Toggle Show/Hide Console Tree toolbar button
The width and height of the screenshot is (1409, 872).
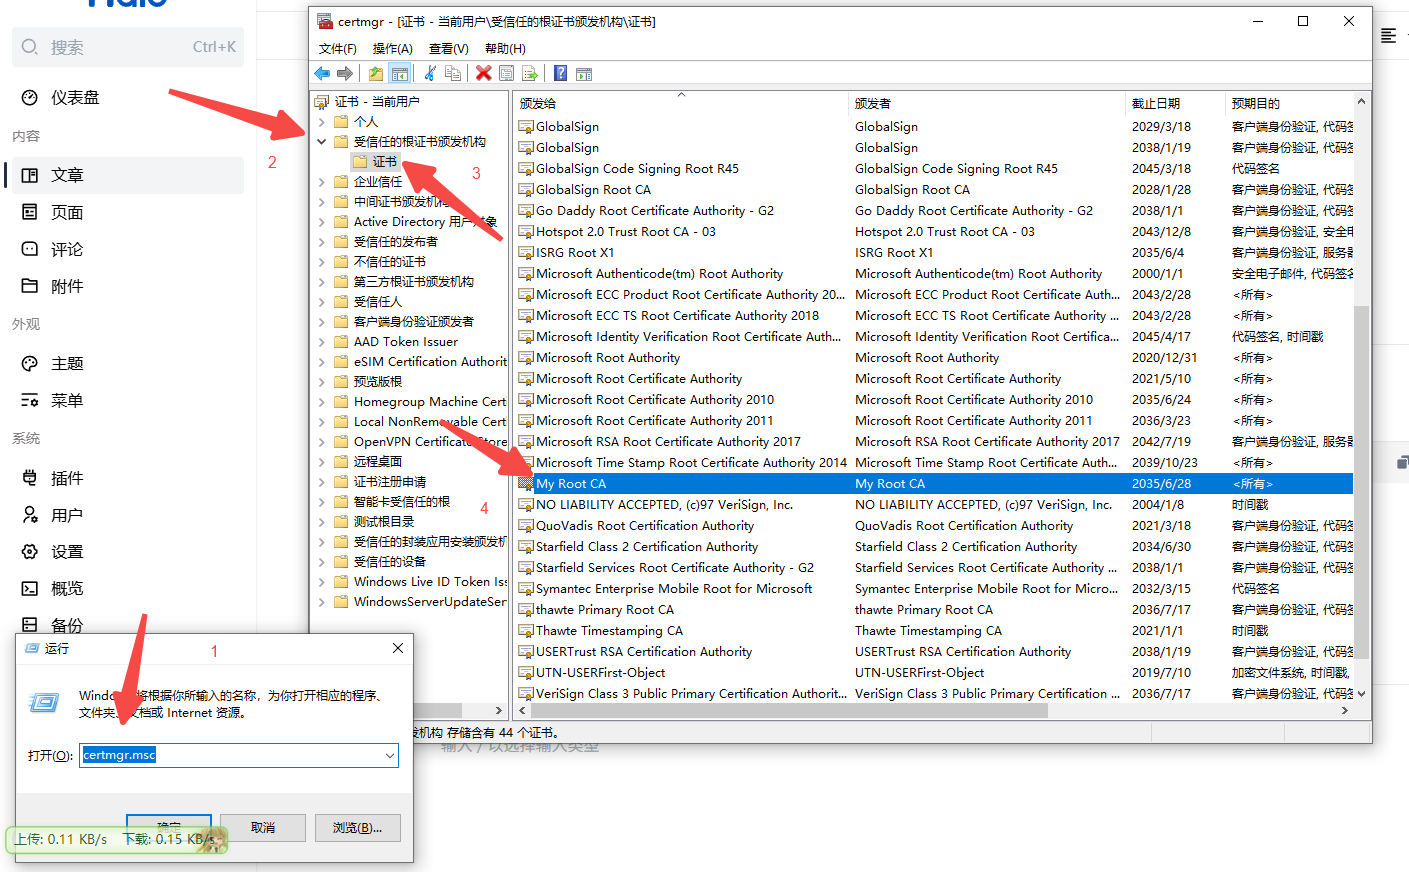[399, 73]
